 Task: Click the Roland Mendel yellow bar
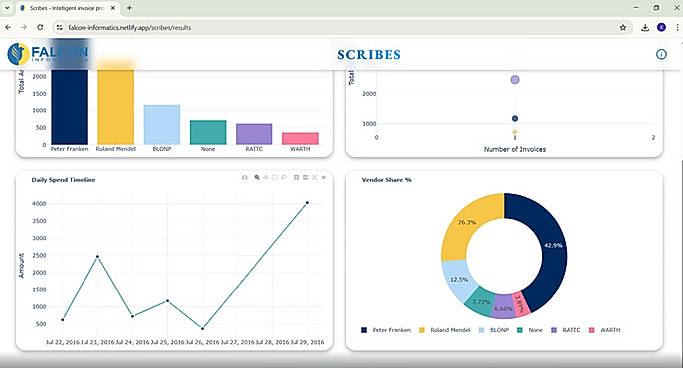(x=115, y=107)
